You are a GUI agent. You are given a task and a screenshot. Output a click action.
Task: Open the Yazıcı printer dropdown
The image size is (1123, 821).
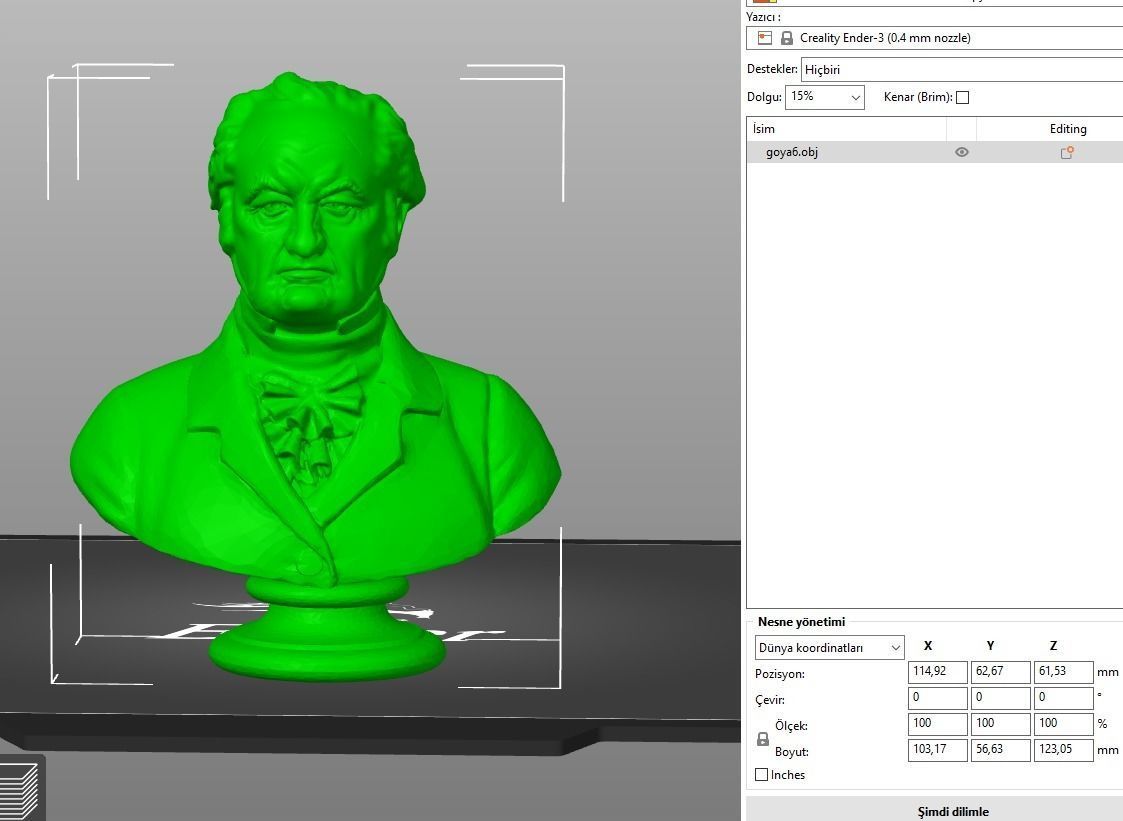934,38
